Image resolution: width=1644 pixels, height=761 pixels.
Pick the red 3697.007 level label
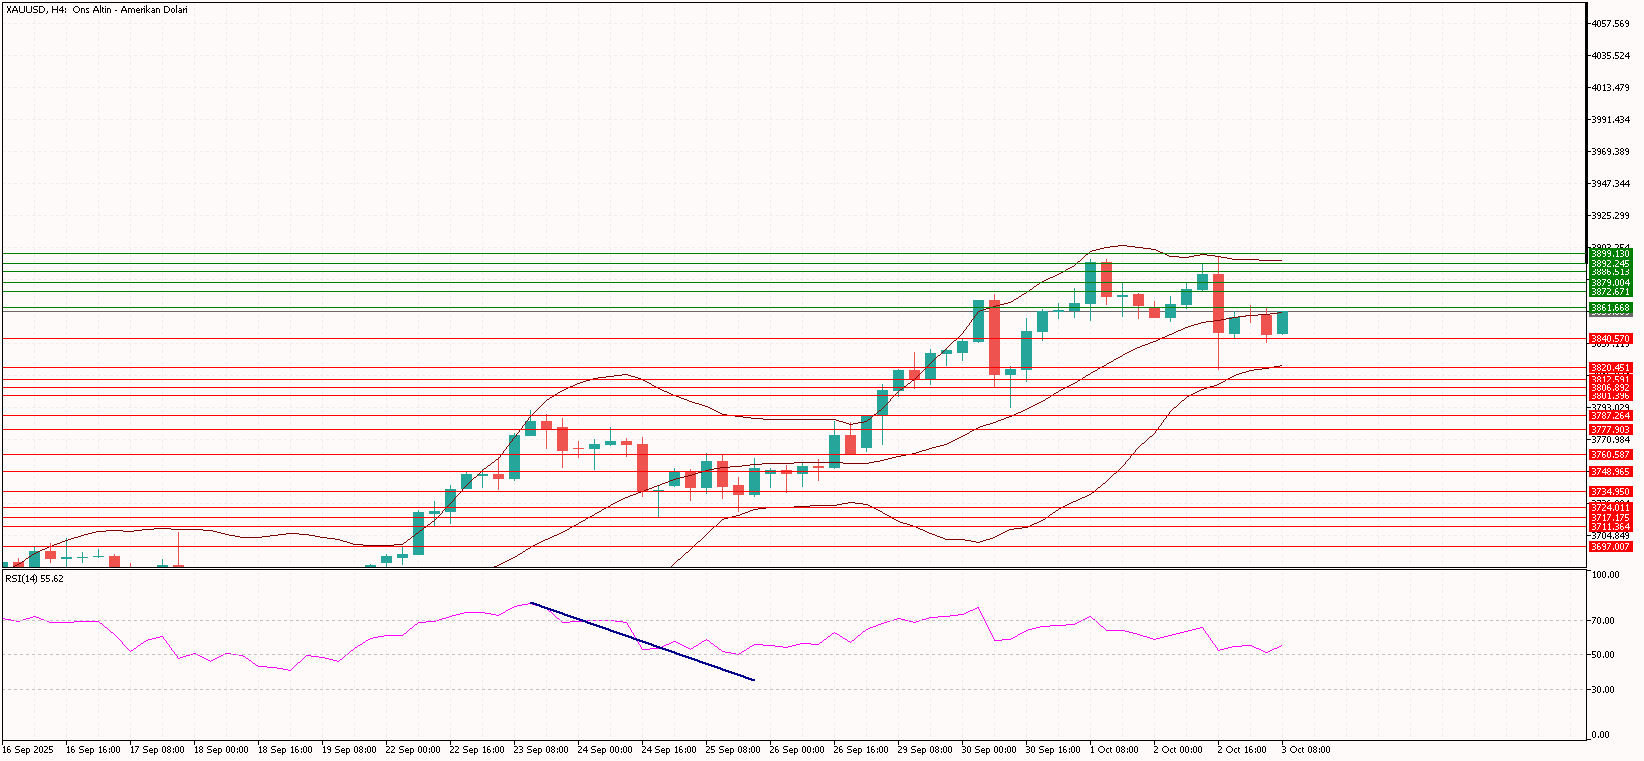tap(1610, 547)
